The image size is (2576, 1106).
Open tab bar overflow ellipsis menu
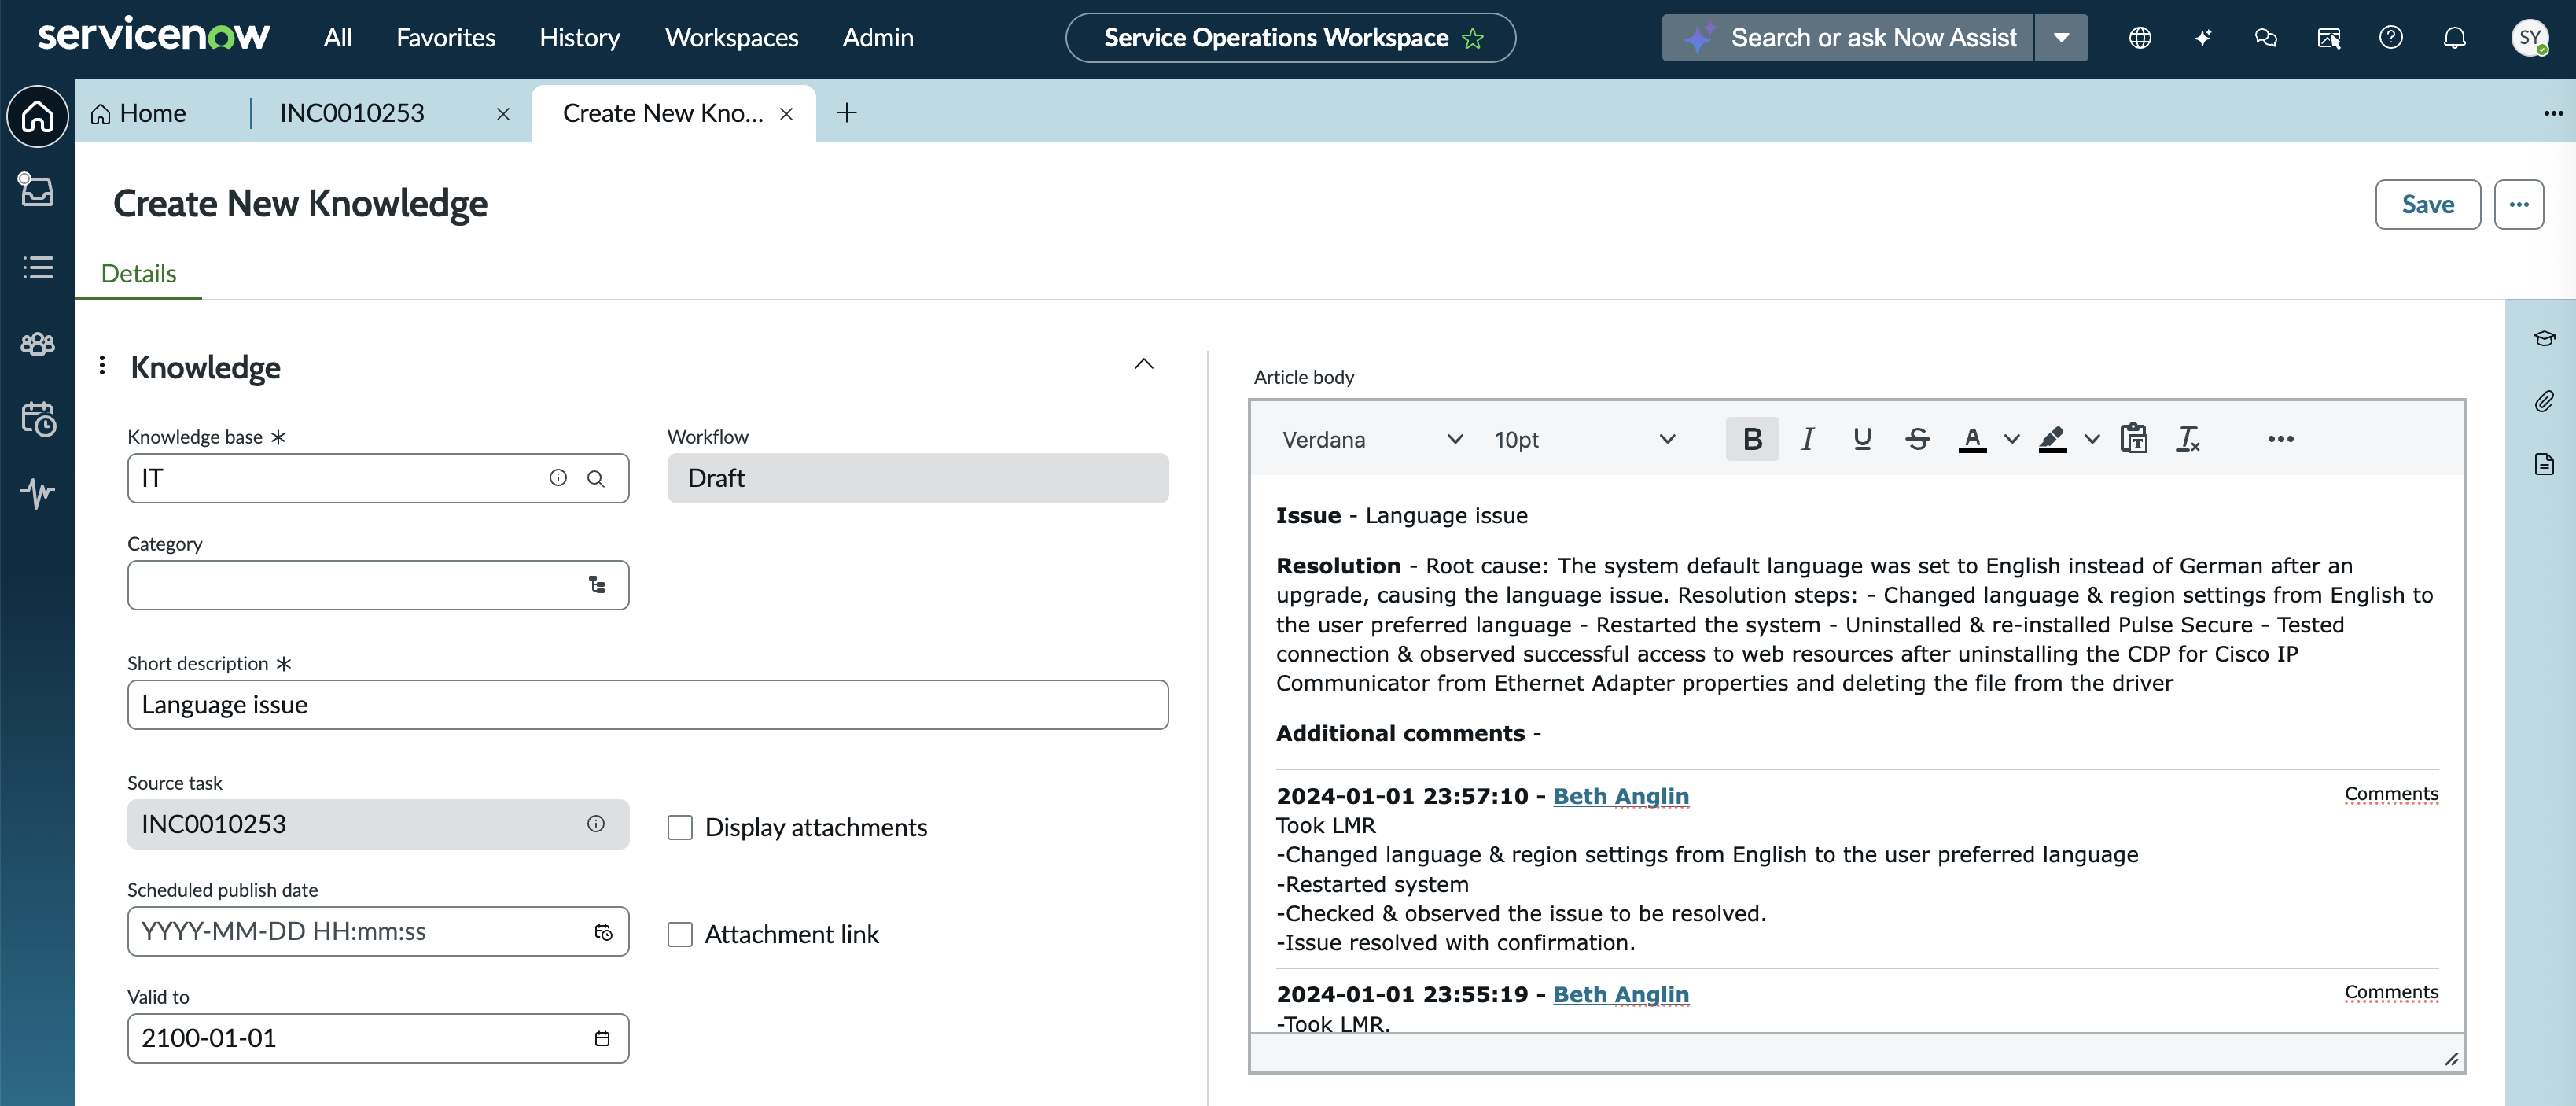(x=2553, y=113)
